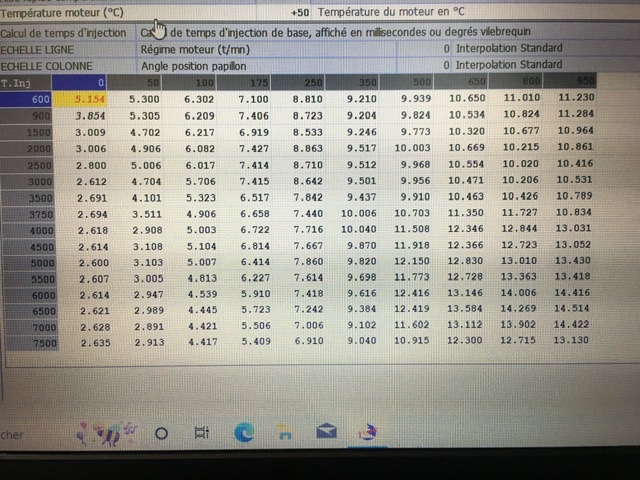Click the bee illustration in the search bar

108,432
